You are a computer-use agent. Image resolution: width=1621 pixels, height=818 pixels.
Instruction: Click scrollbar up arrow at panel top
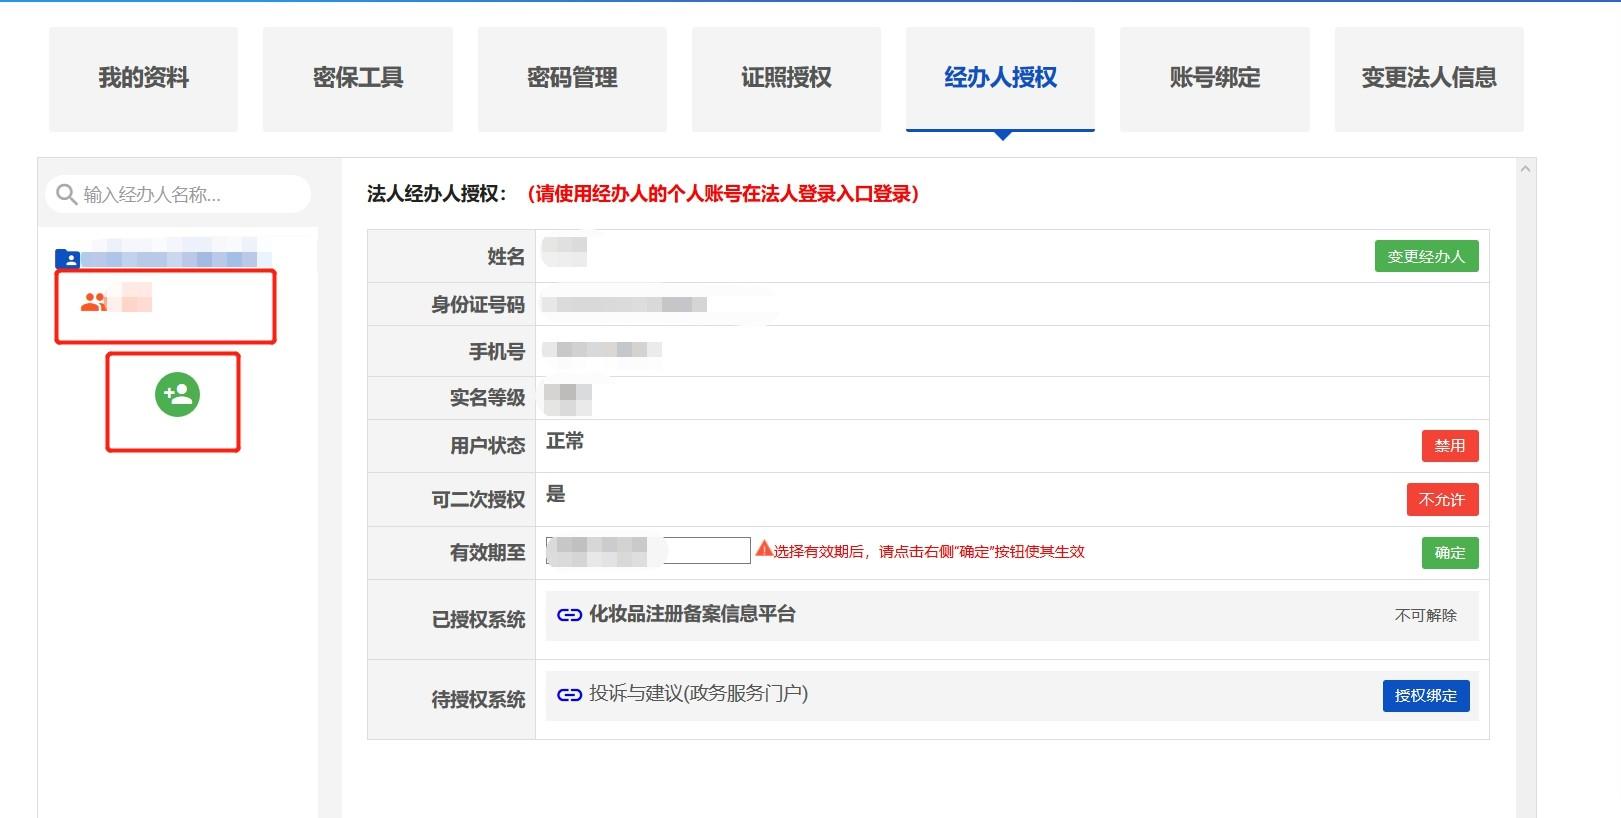(x=1525, y=169)
